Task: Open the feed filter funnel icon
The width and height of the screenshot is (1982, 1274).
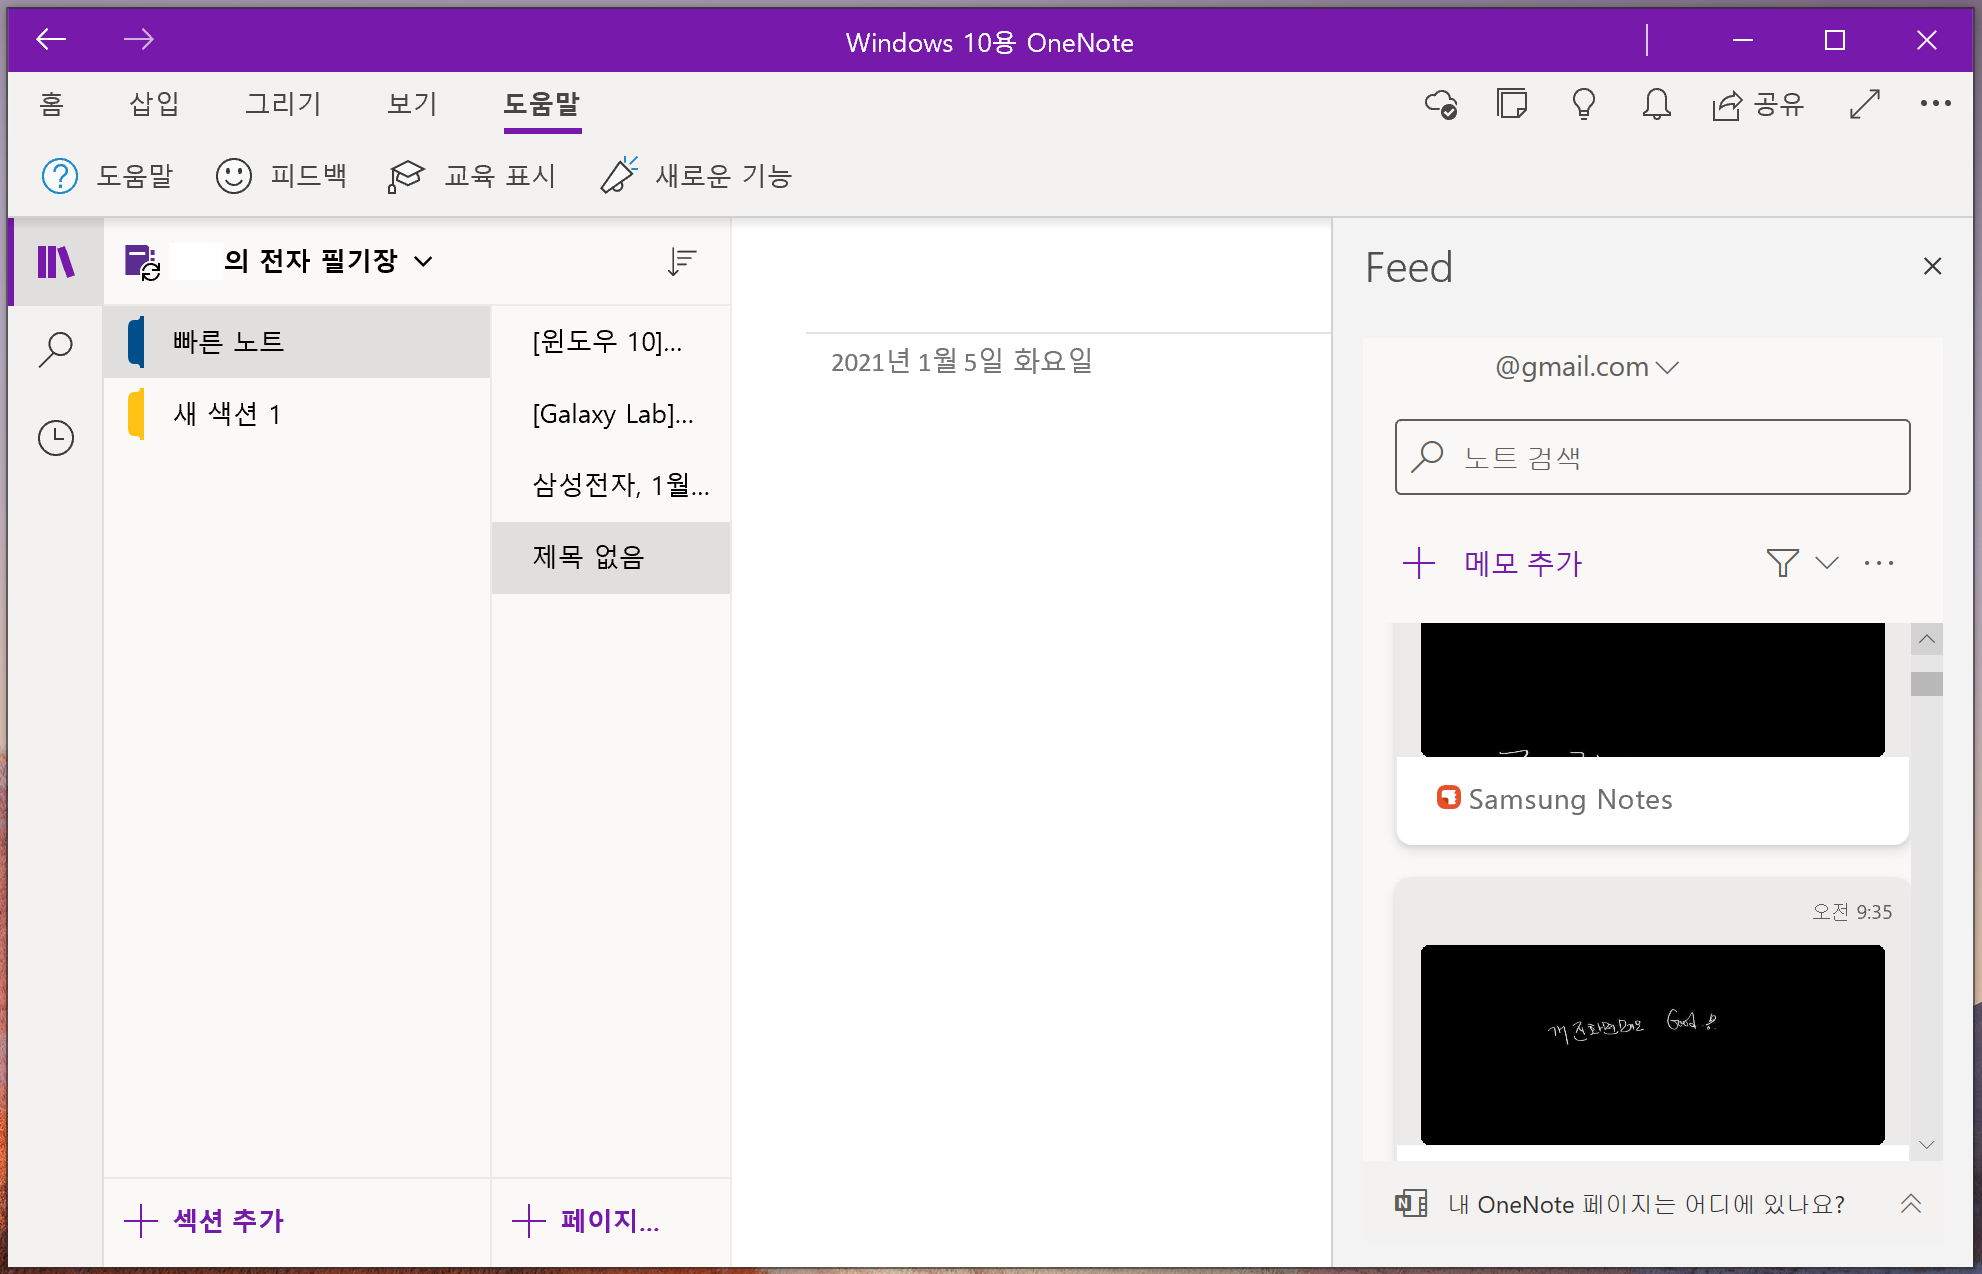Action: tap(1782, 563)
